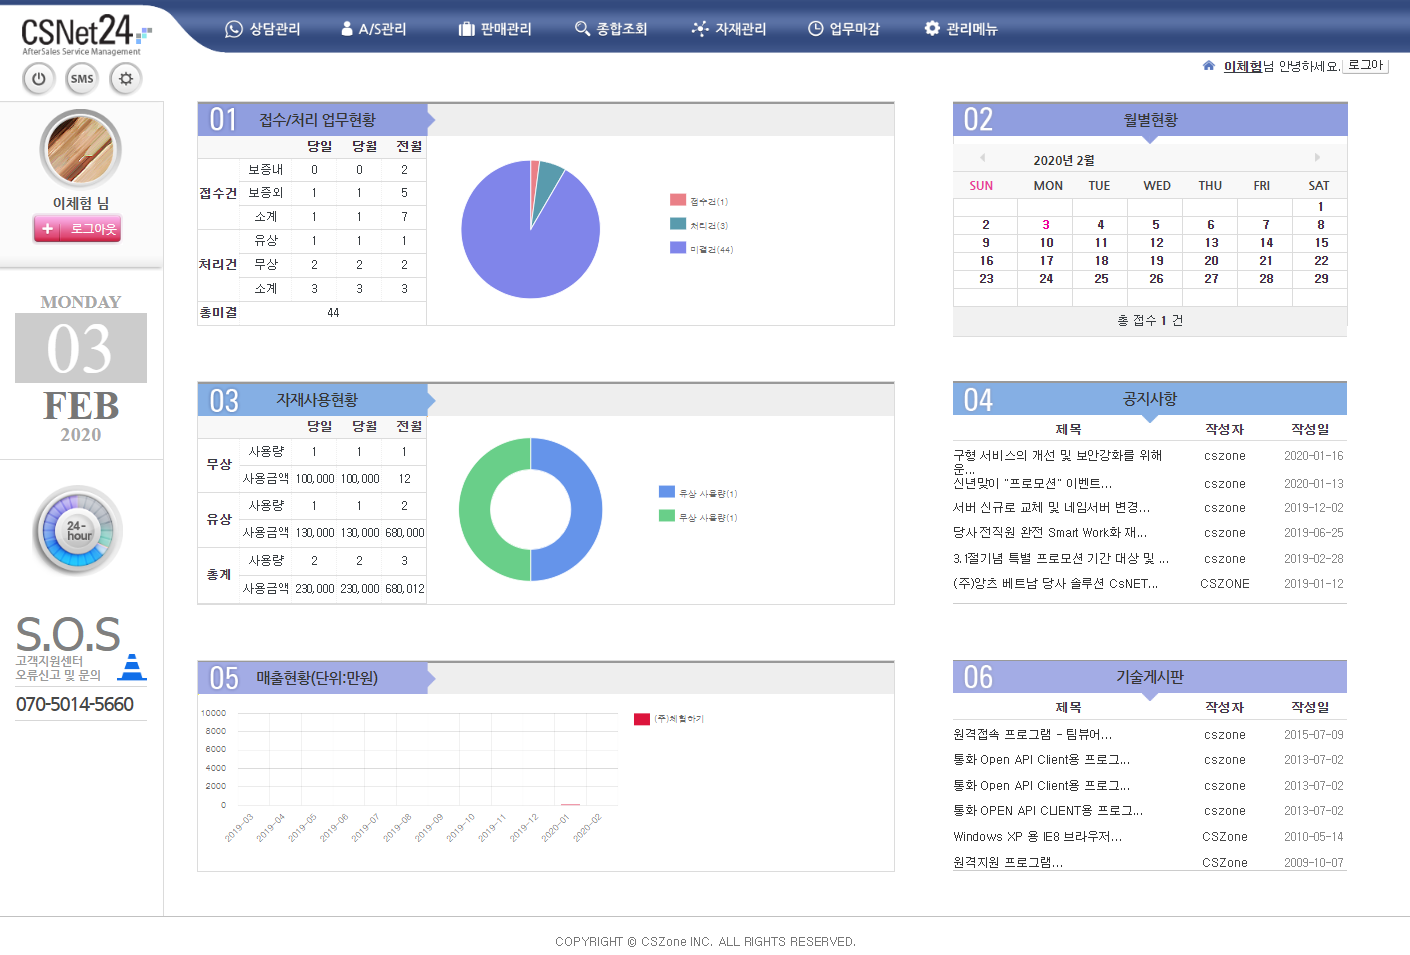Go to next month in calendar

click(x=1317, y=158)
